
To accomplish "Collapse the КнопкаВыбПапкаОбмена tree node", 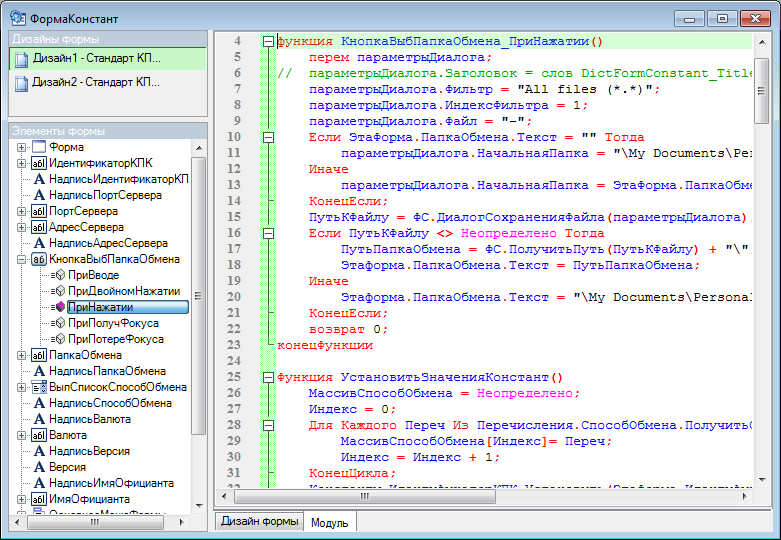I will [x=21, y=259].
